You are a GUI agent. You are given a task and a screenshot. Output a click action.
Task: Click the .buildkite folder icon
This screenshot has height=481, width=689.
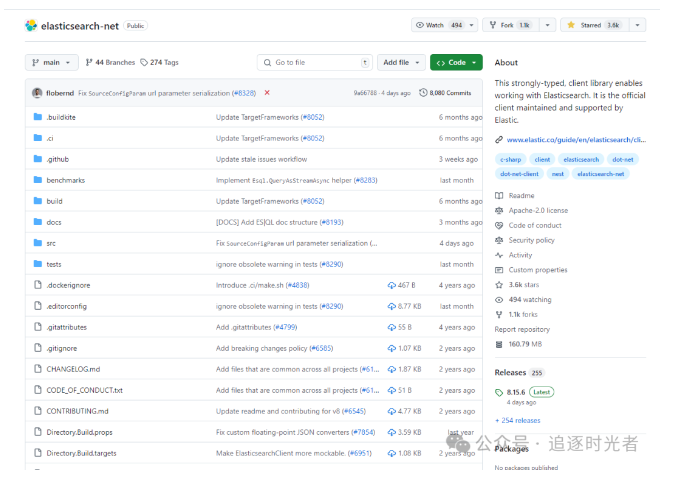(38, 117)
